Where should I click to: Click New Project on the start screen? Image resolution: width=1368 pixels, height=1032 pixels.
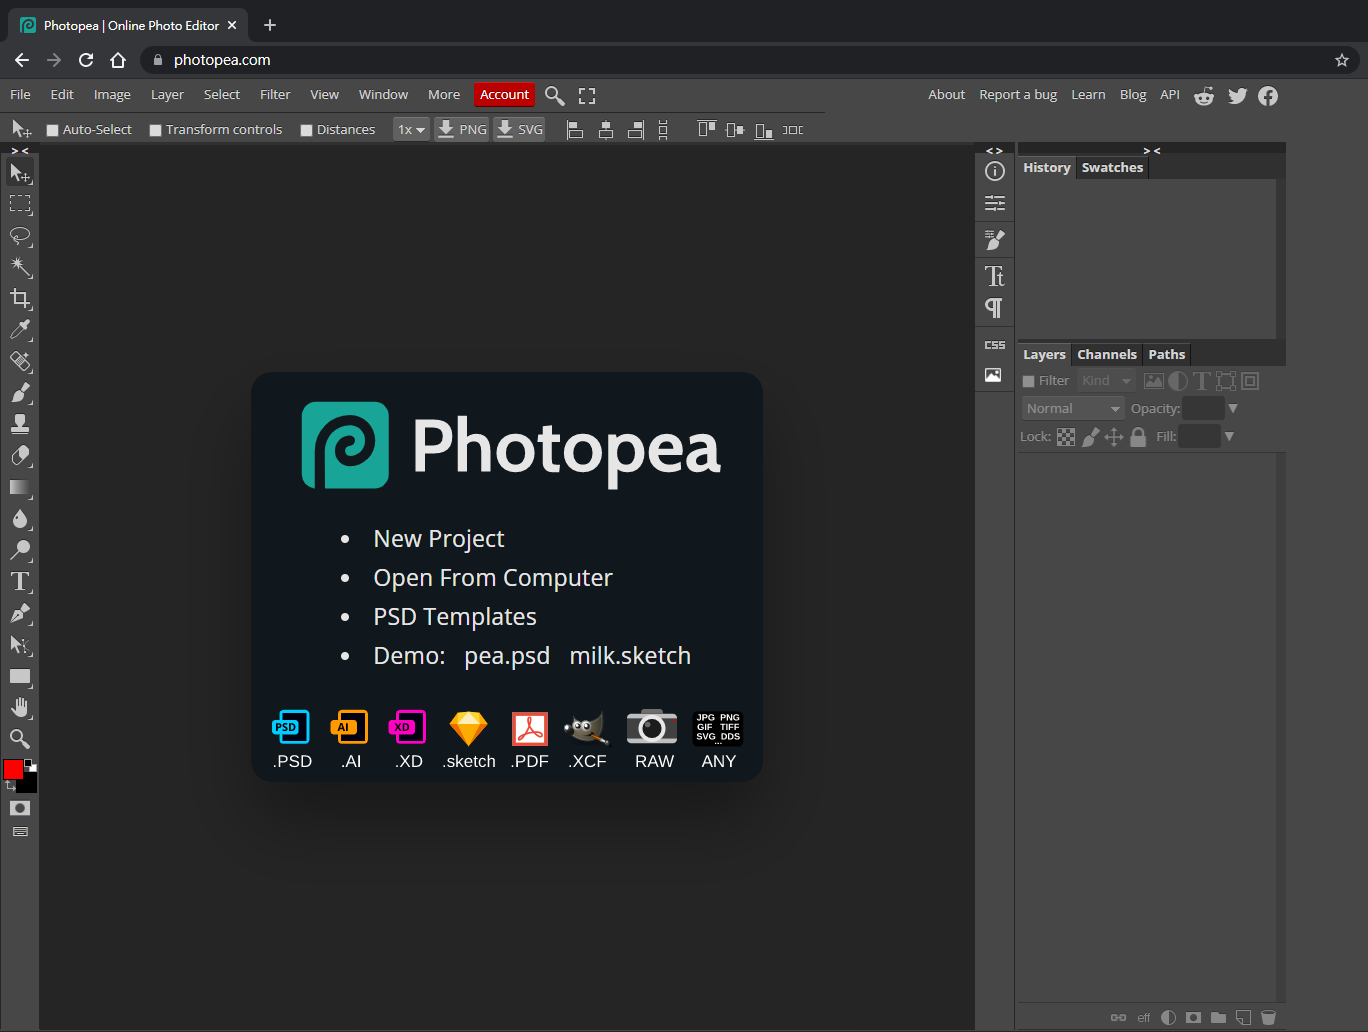tap(439, 539)
